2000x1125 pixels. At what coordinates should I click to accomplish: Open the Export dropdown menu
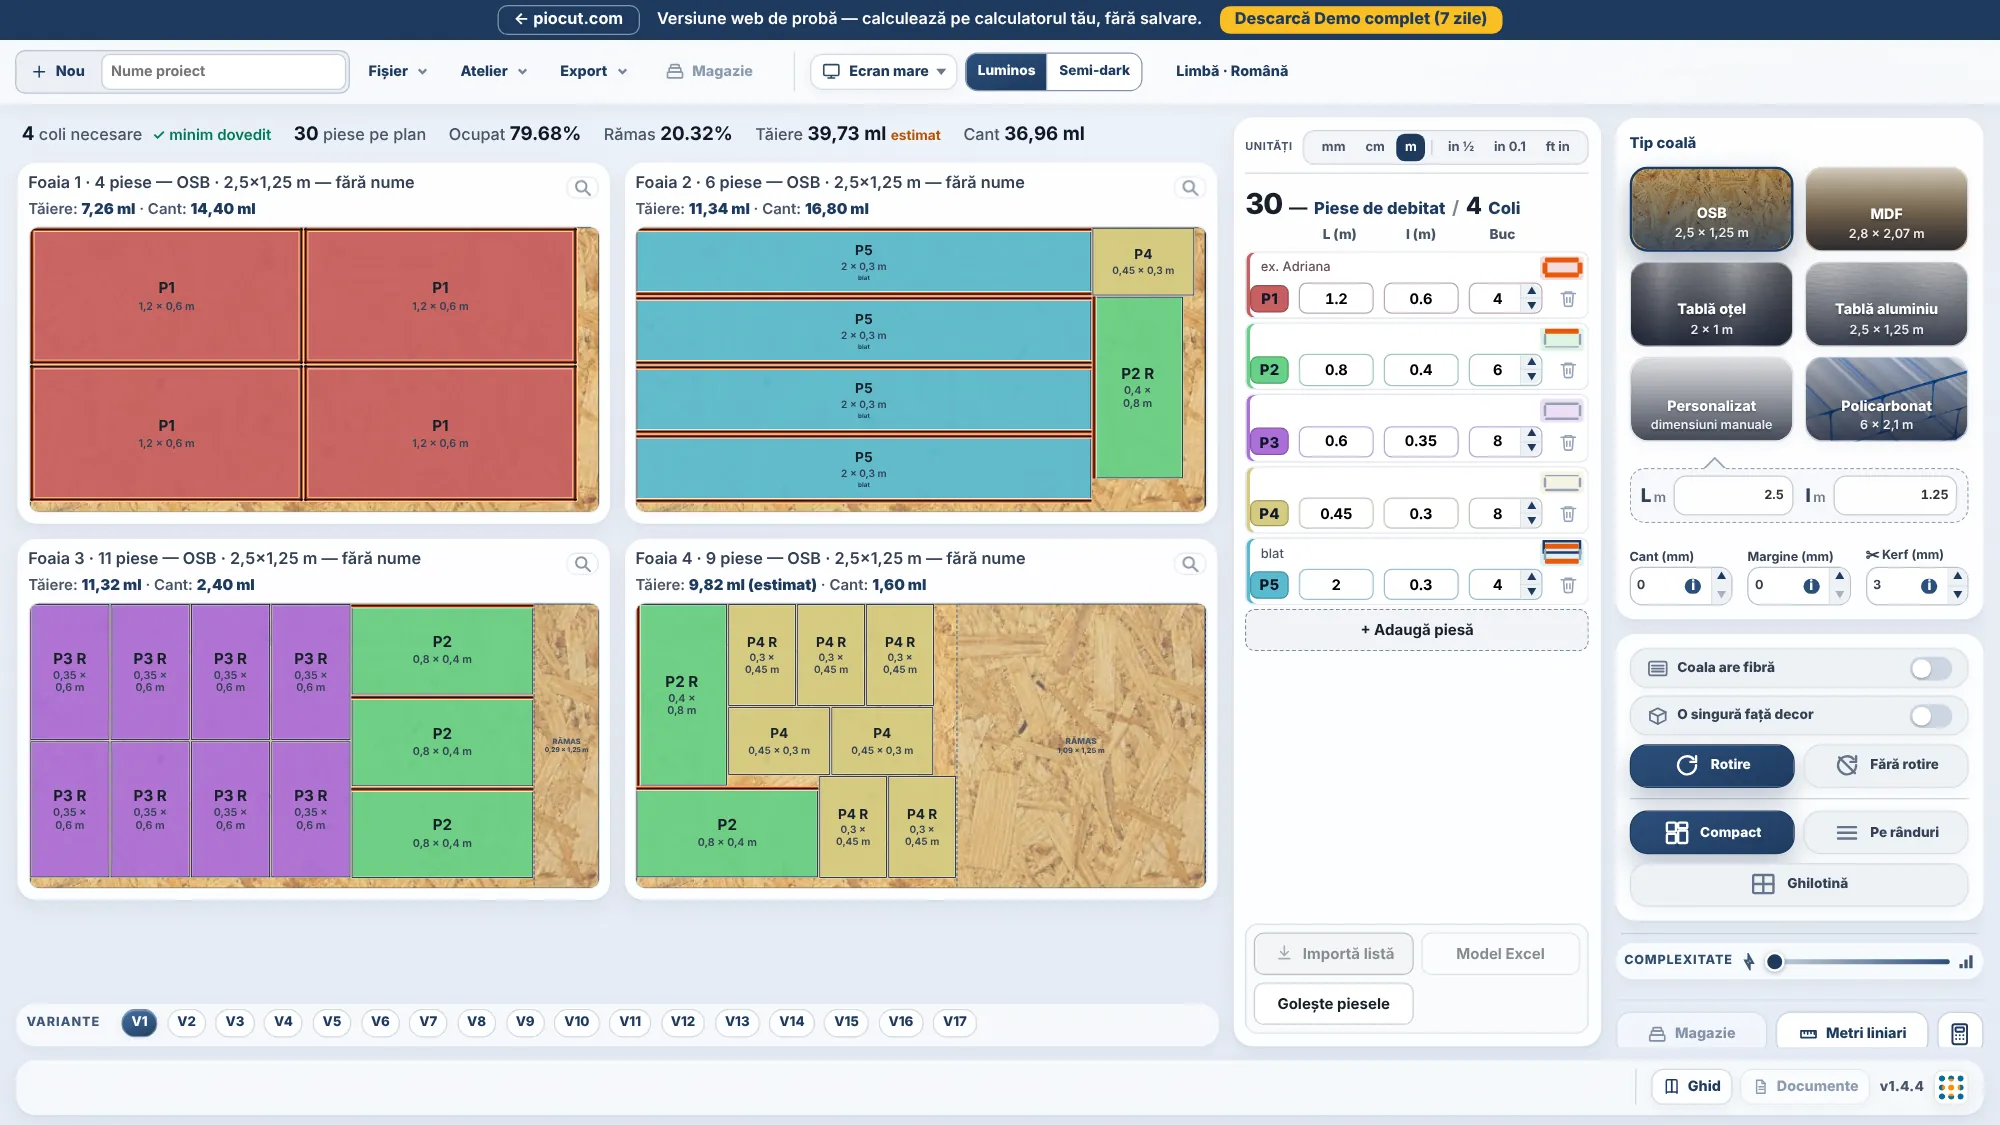(593, 71)
